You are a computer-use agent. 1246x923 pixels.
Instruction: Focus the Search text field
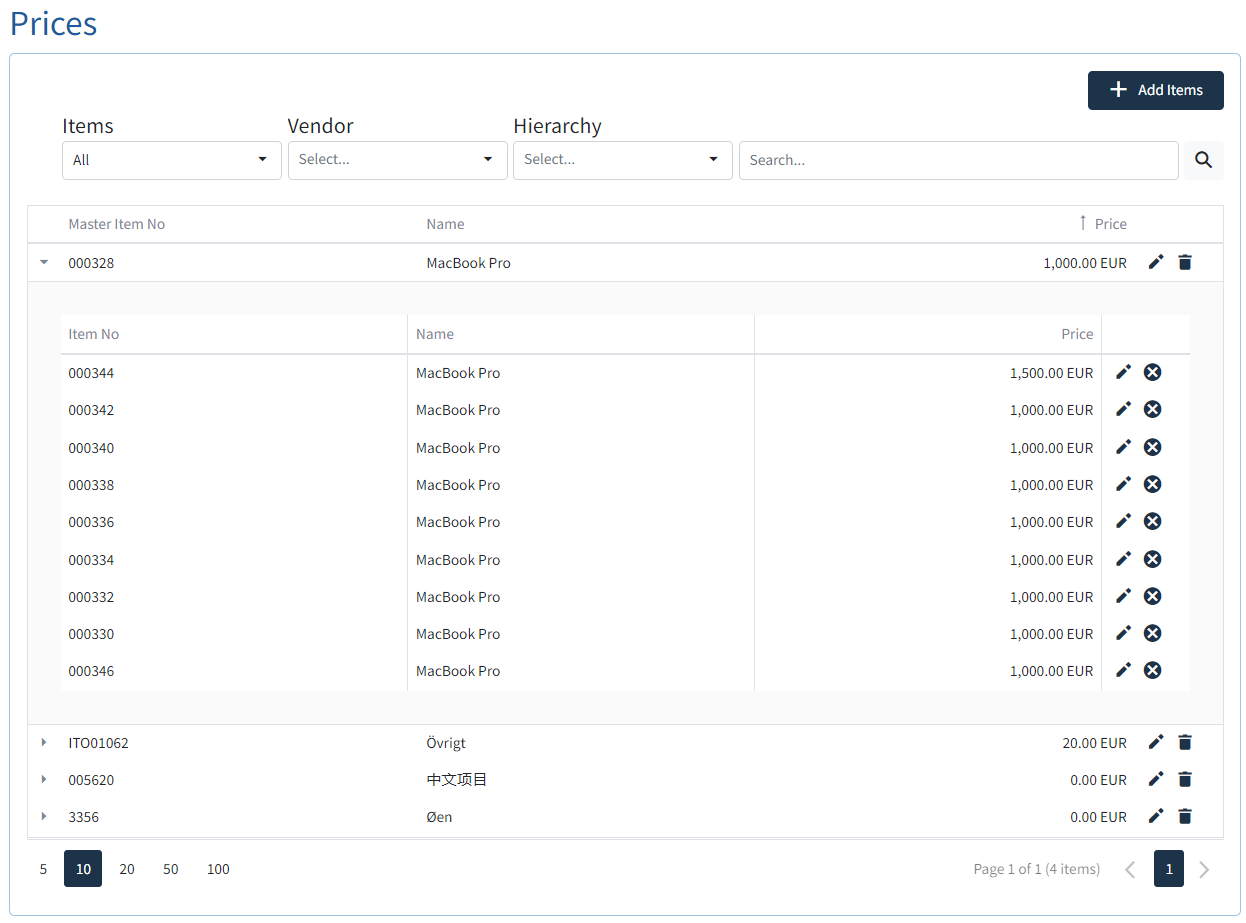959,160
